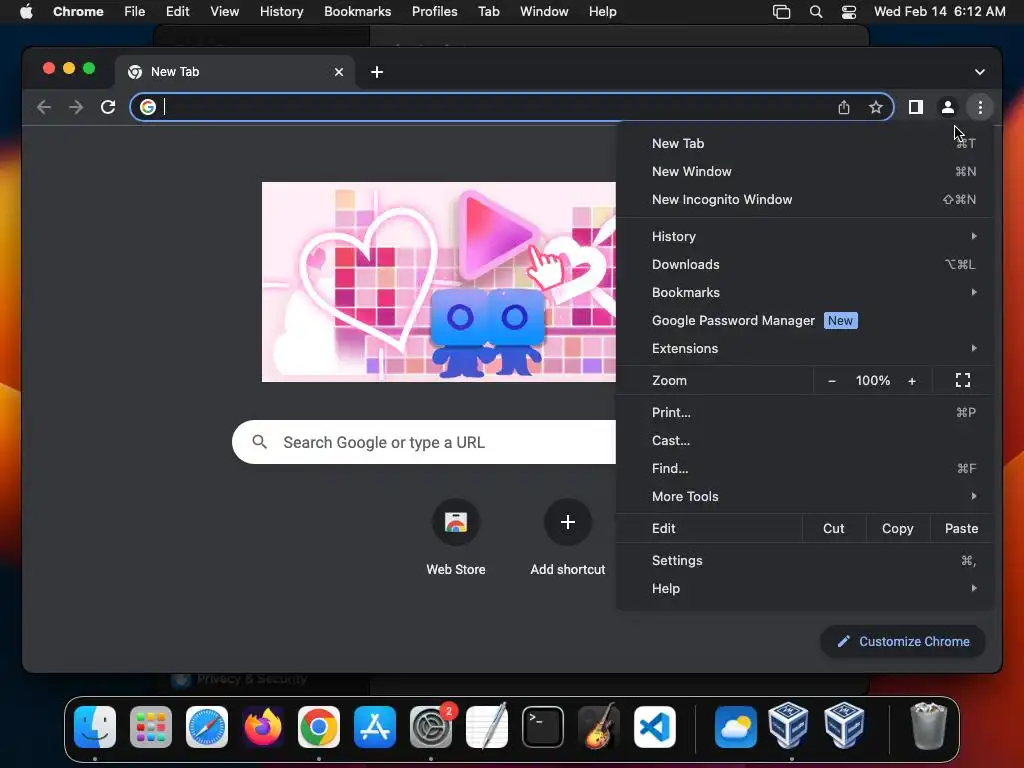1024x768 pixels.
Task: Expand the History submenu
Action: tap(805, 236)
